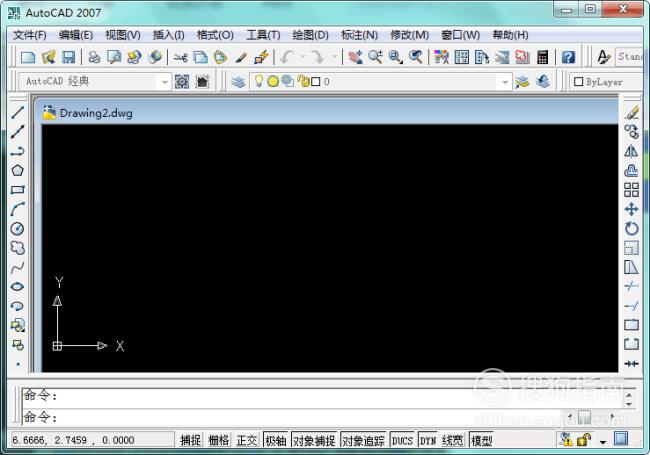
Task: Select the Array modify tool
Action: (631, 190)
